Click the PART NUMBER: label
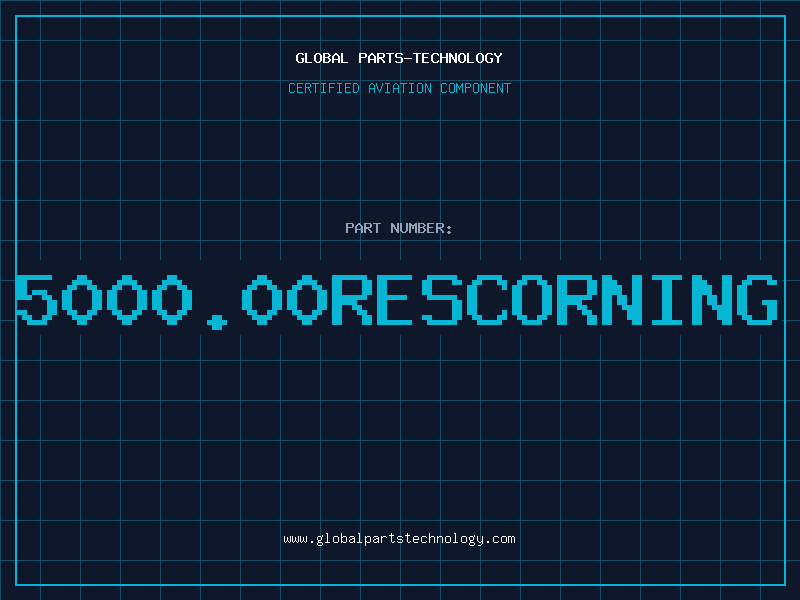The width and height of the screenshot is (800, 600). point(398,228)
